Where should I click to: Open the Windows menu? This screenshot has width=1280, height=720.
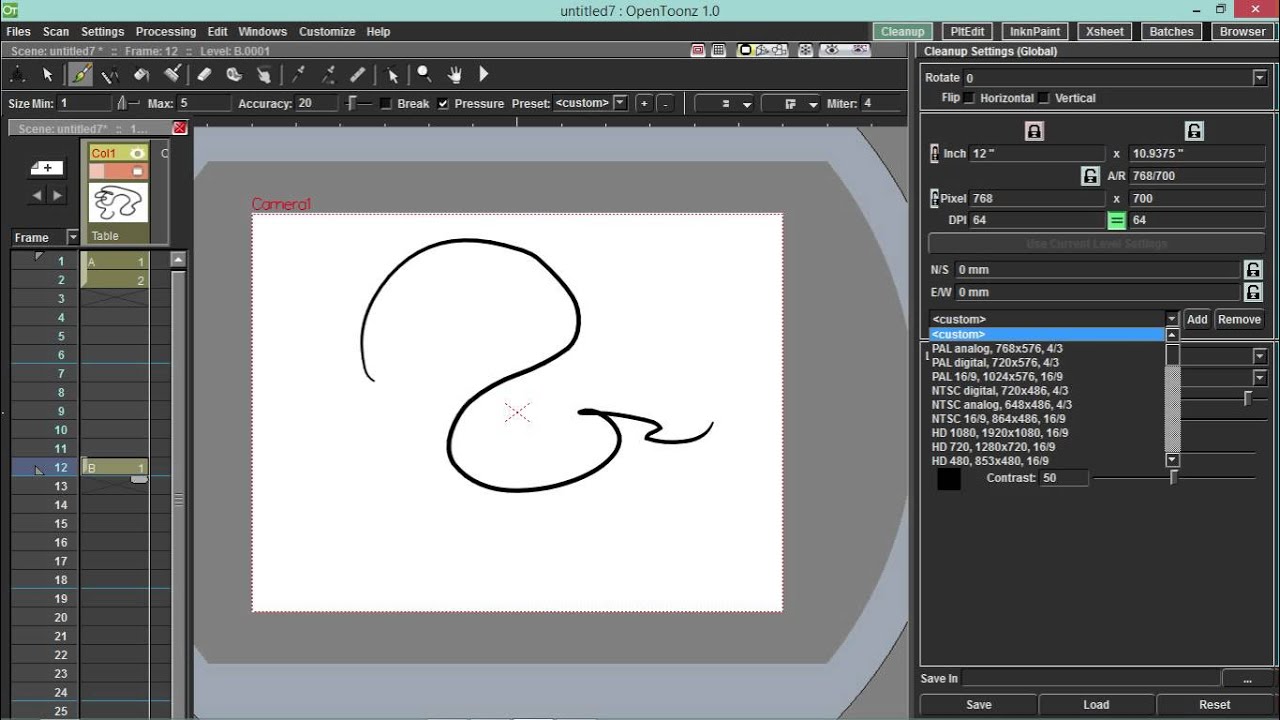point(263,32)
